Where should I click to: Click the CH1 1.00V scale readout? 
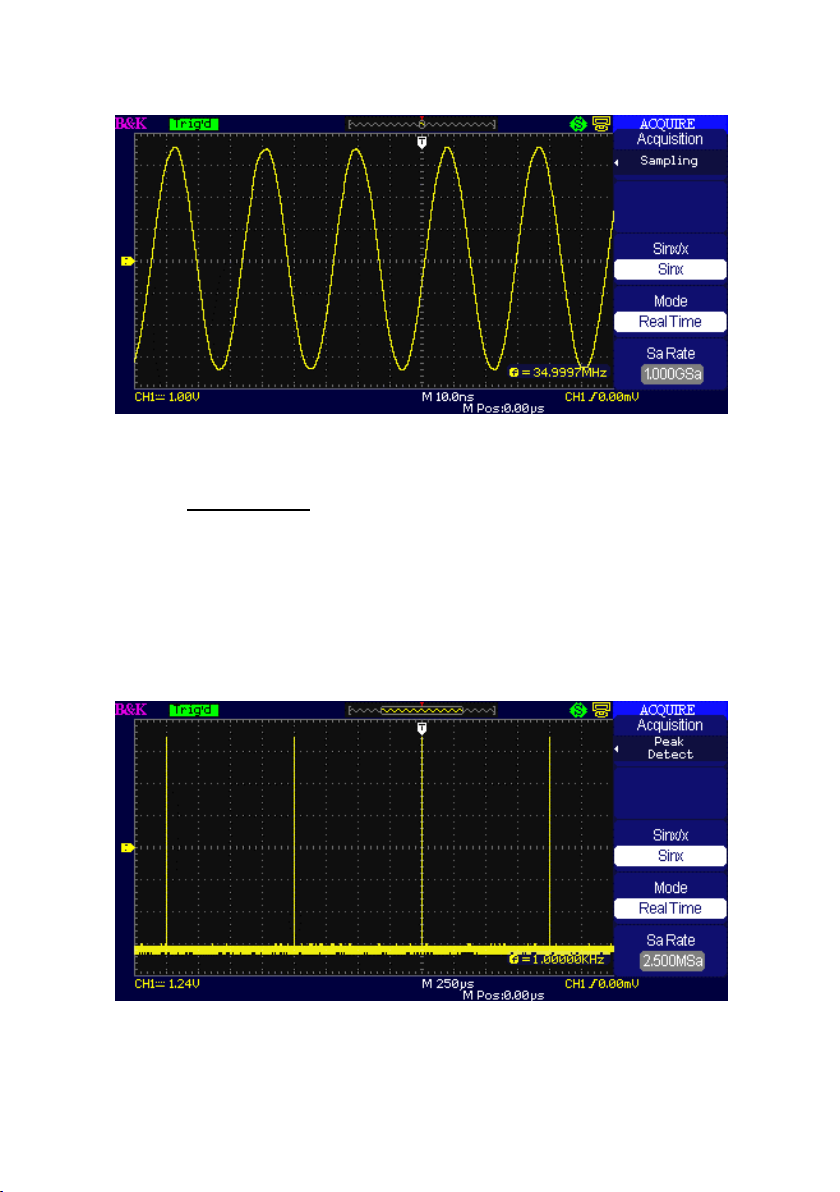(x=167, y=397)
